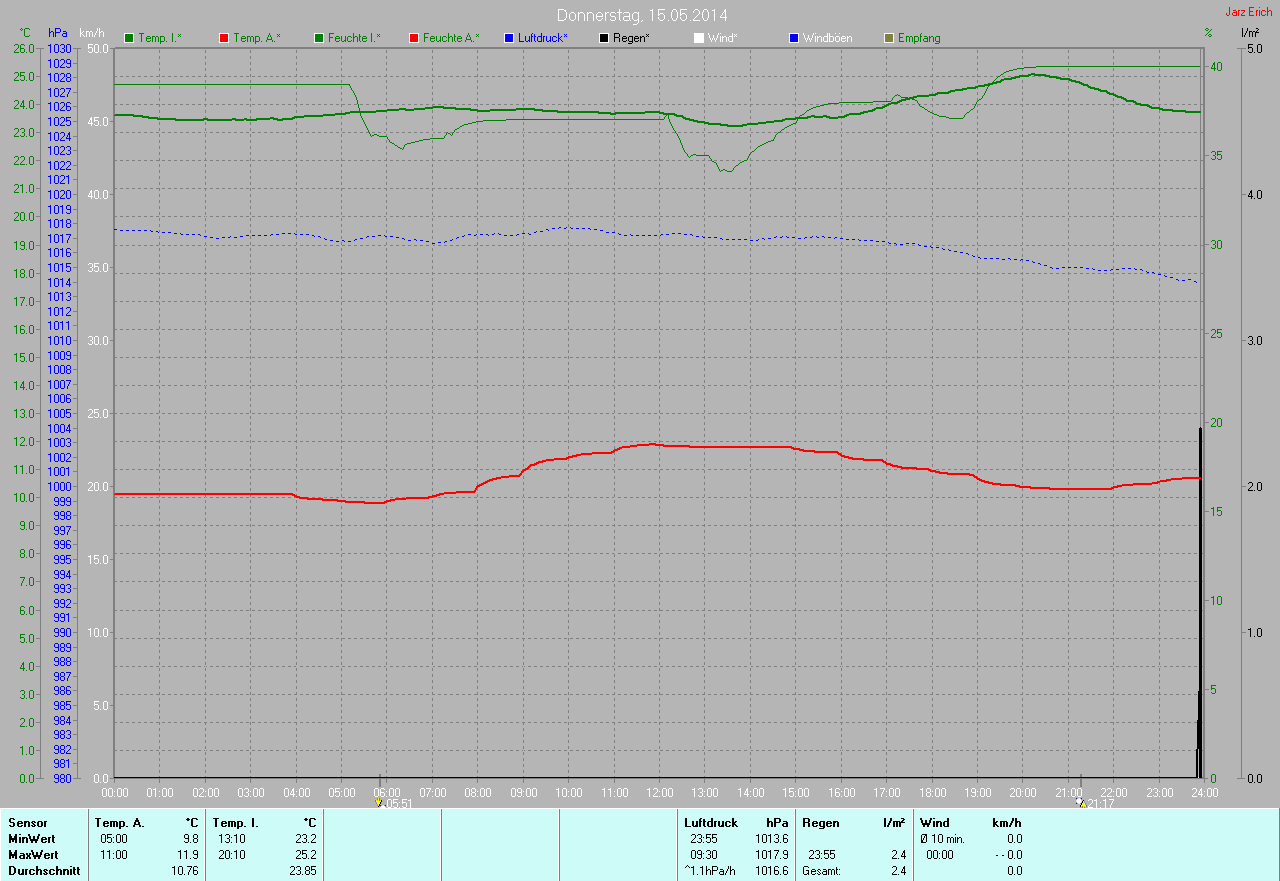Viewport: 1280px width, 881px height.
Task: Select the Temp. A.* legend label
Action: (x=257, y=38)
